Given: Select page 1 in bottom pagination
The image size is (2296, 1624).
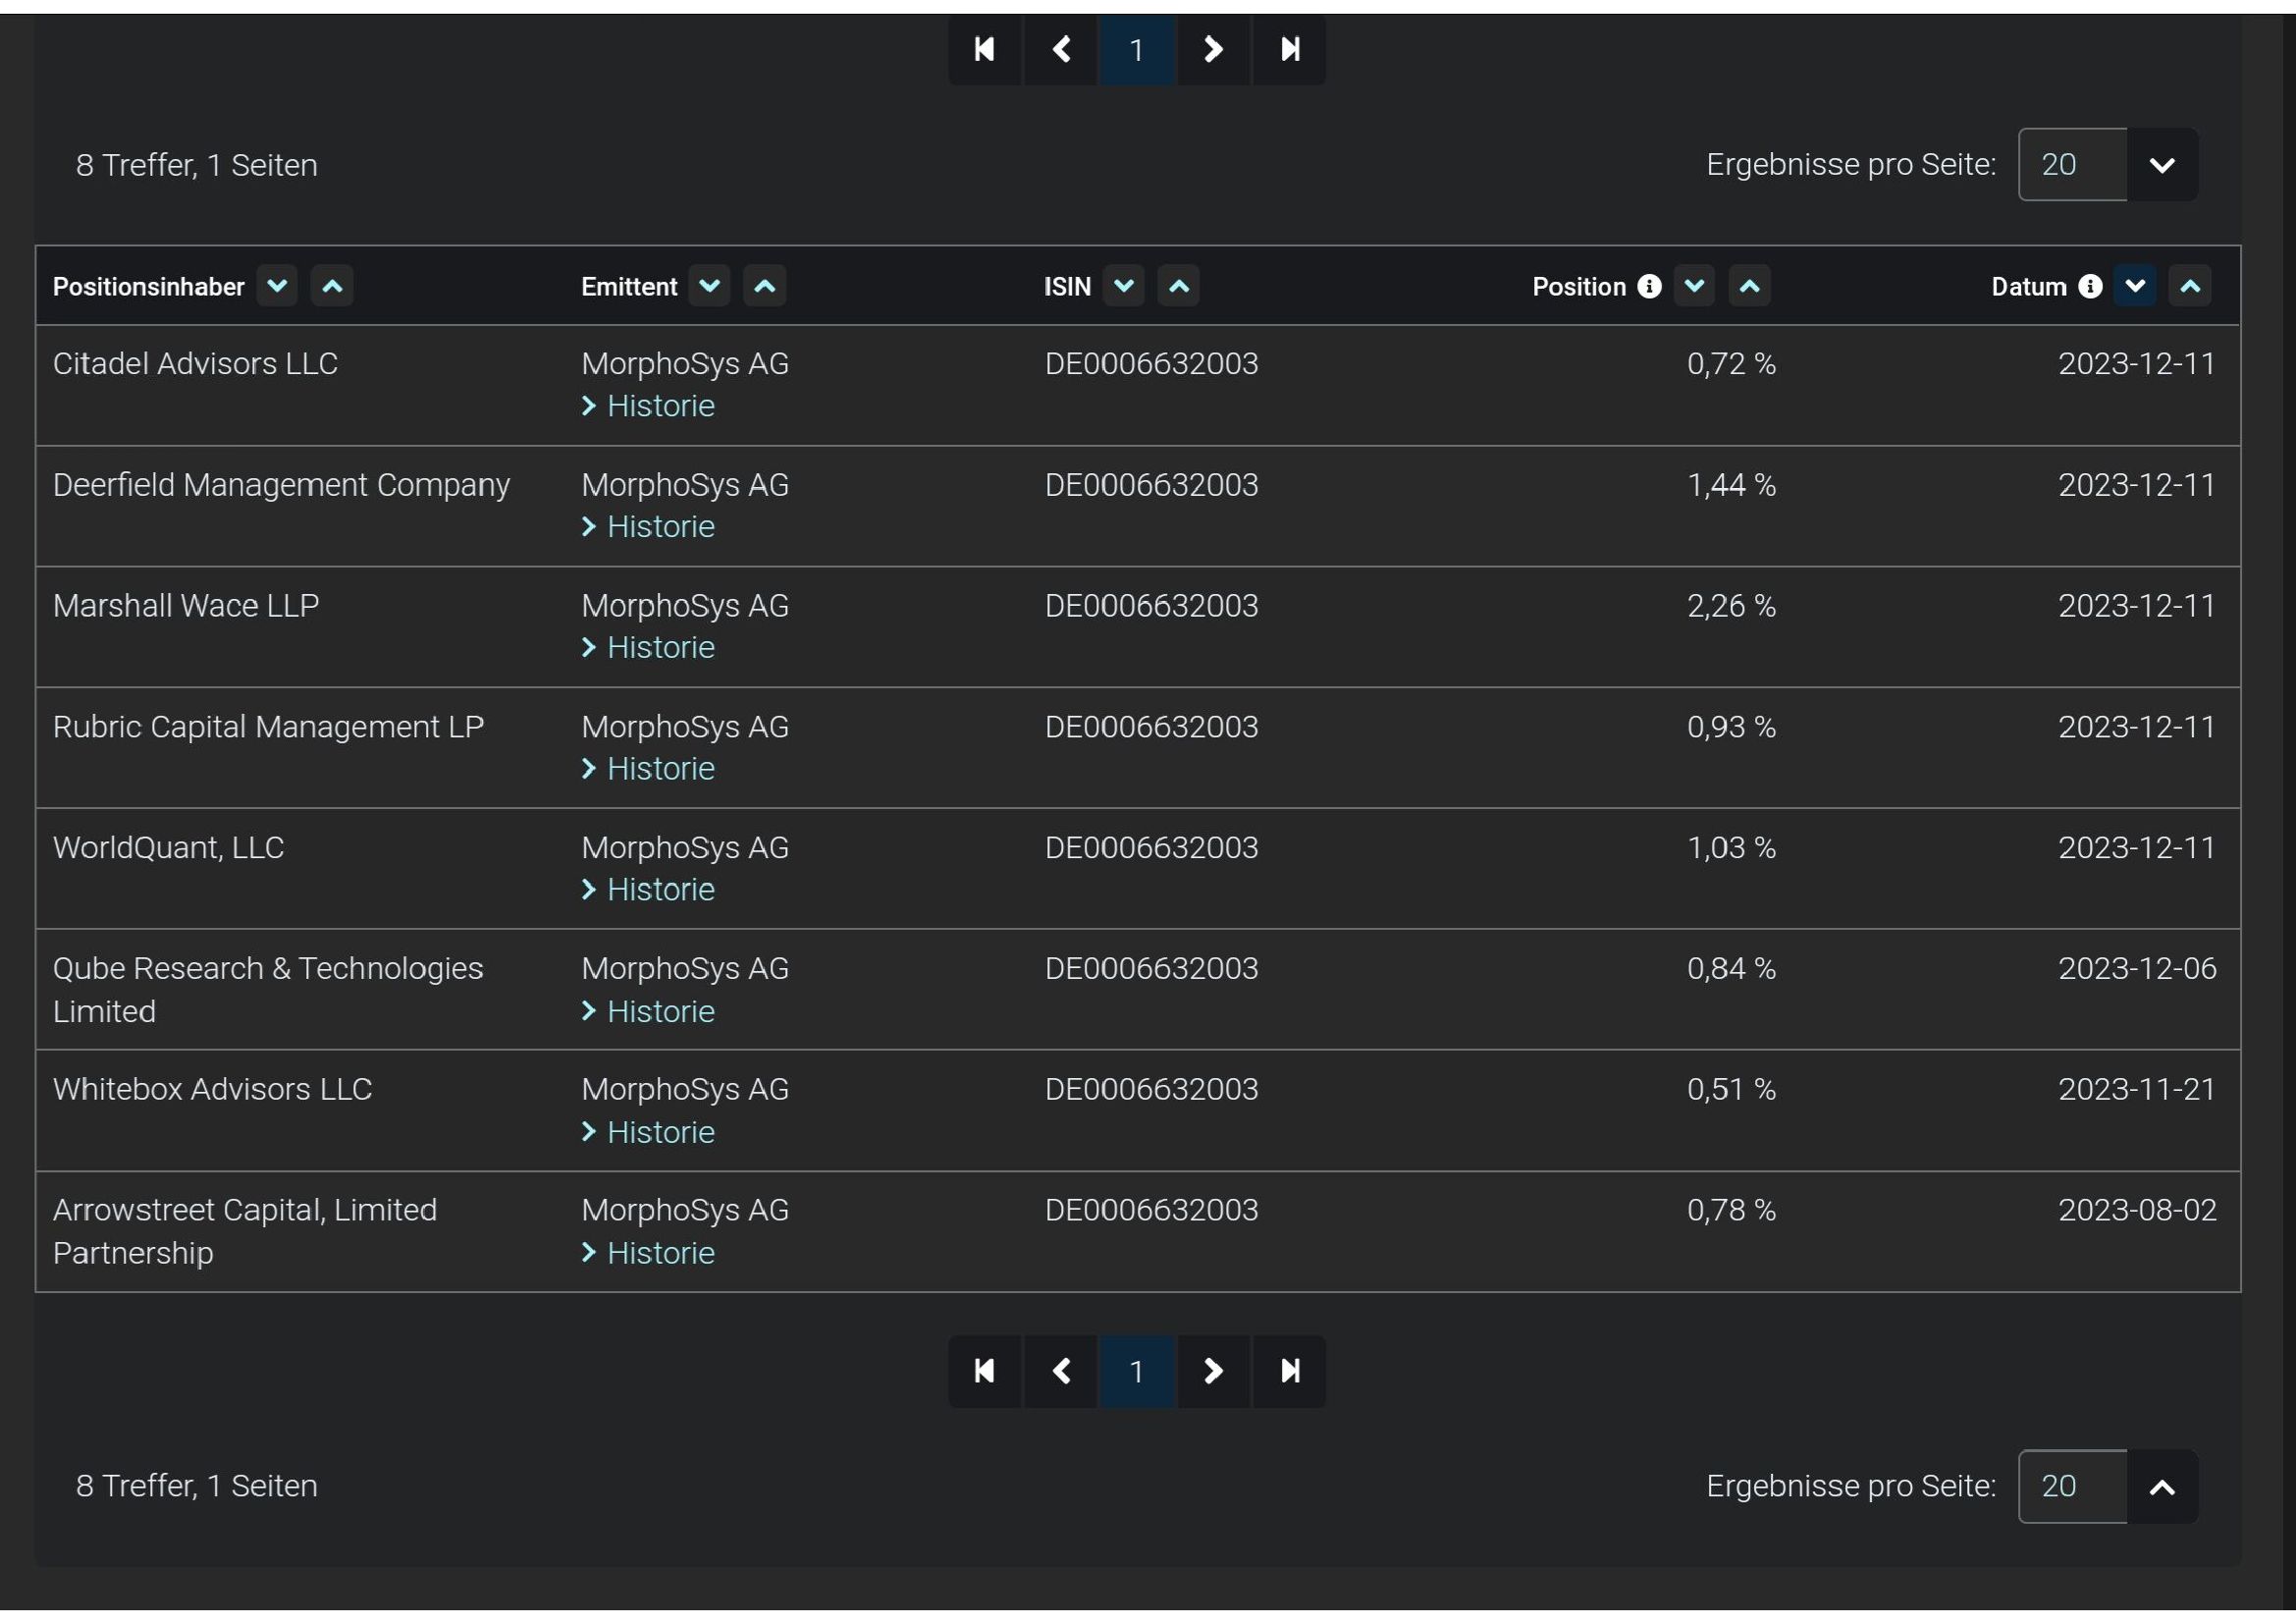Looking at the screenshot, I should click(x=1136, y=1371).
